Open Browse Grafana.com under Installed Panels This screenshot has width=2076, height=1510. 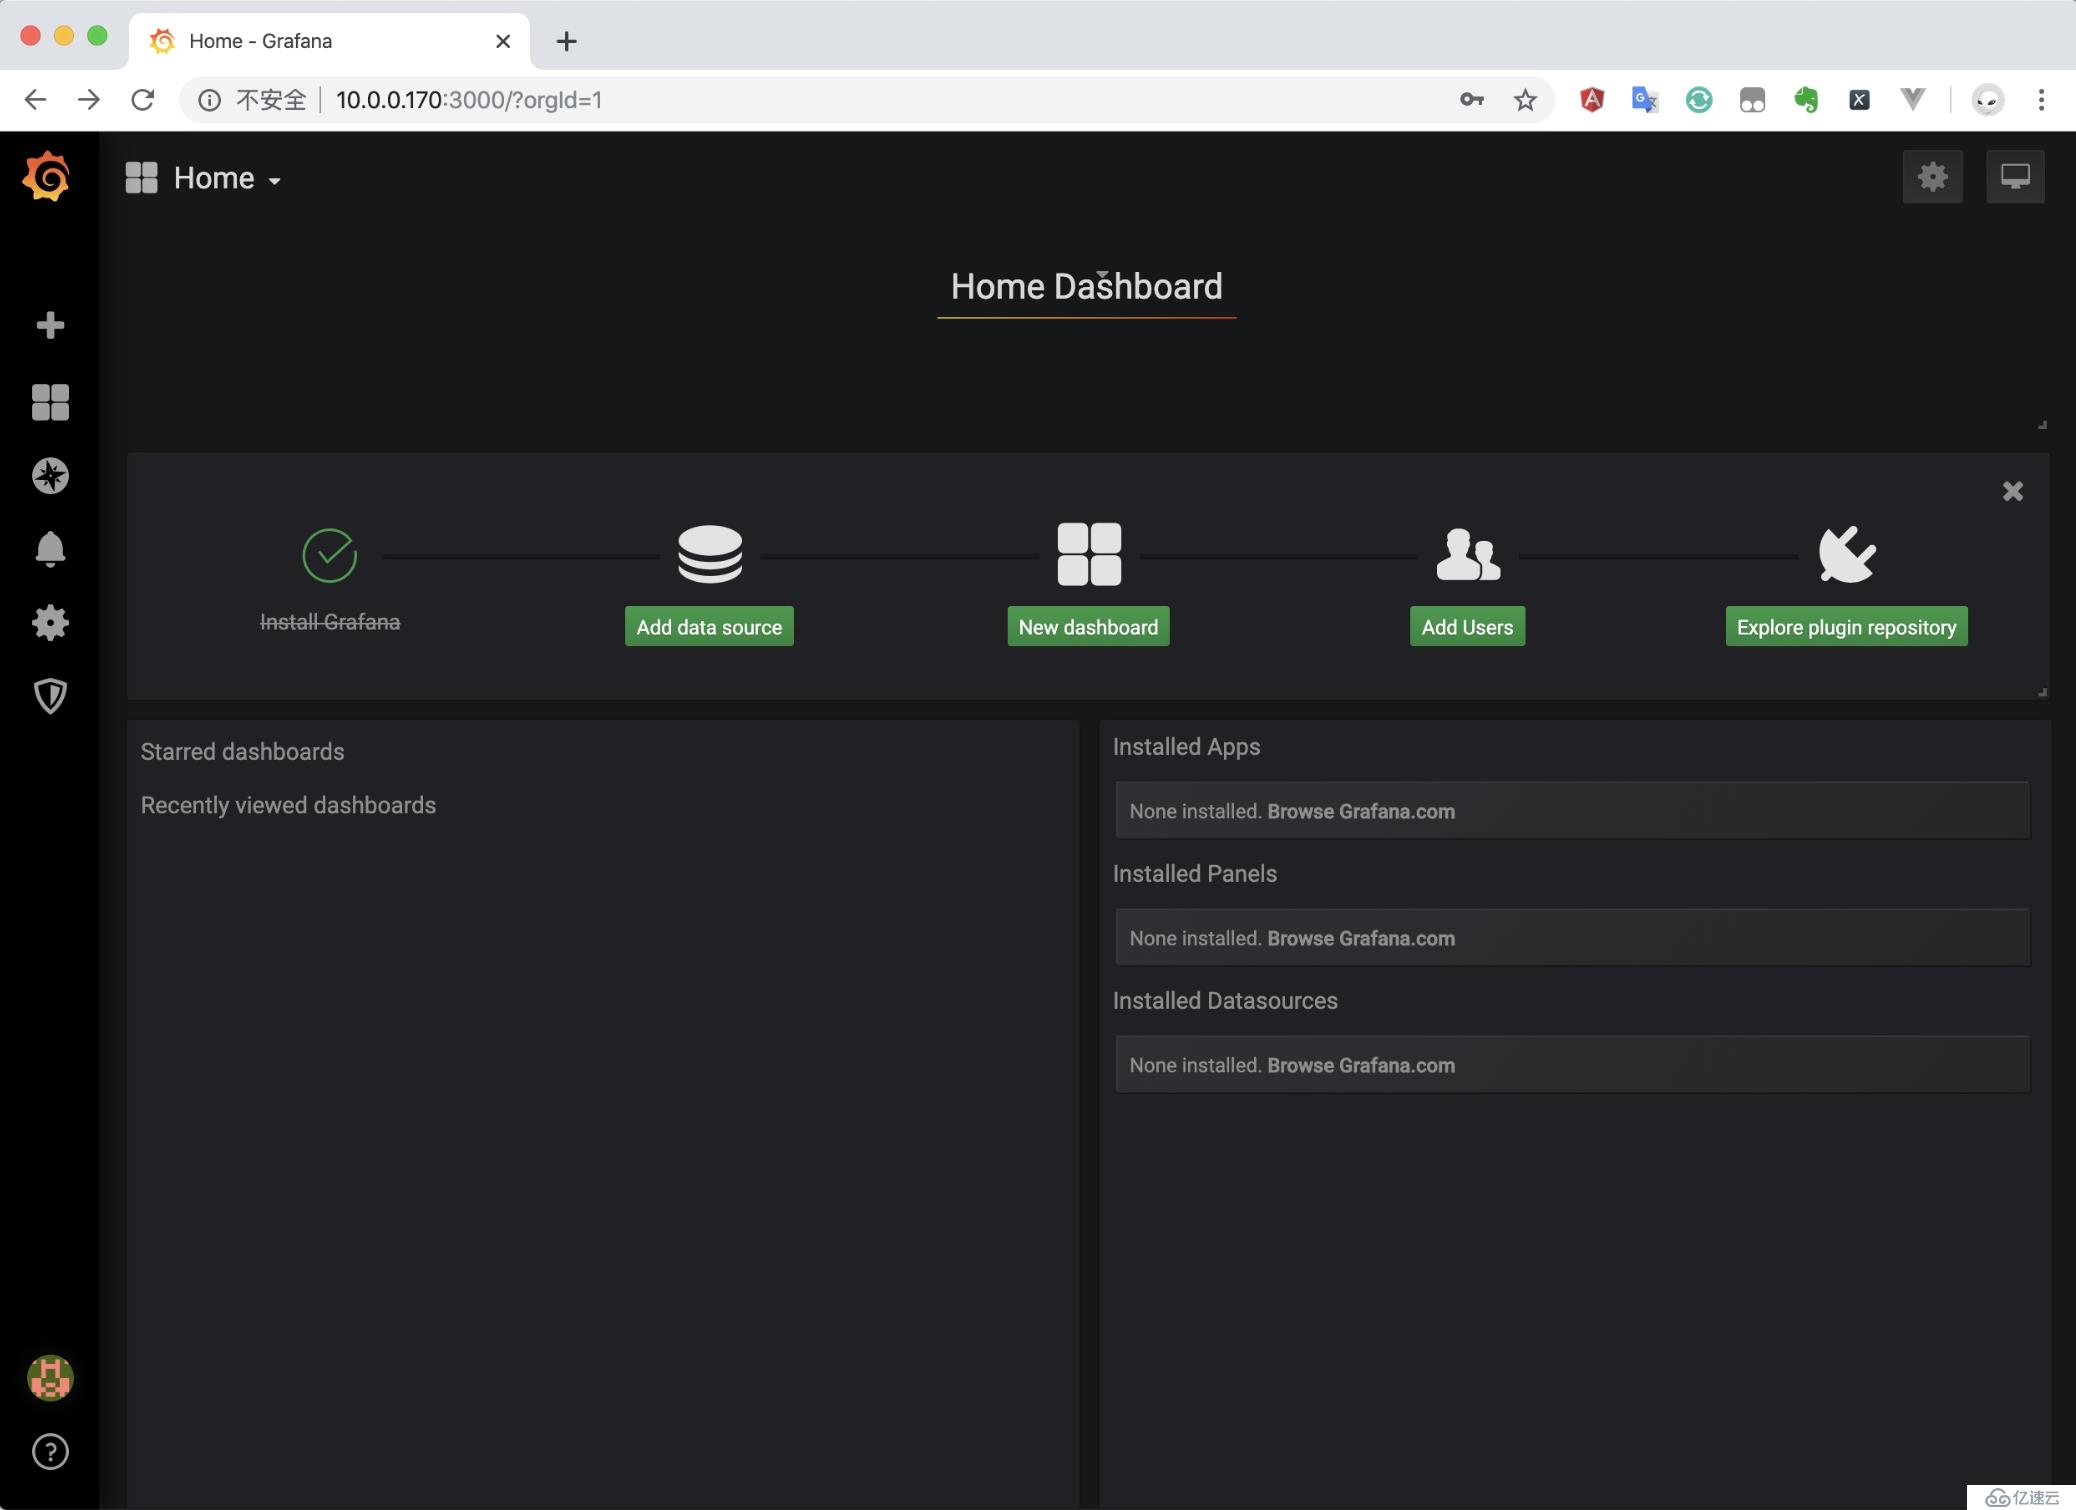pos(1360,938)
